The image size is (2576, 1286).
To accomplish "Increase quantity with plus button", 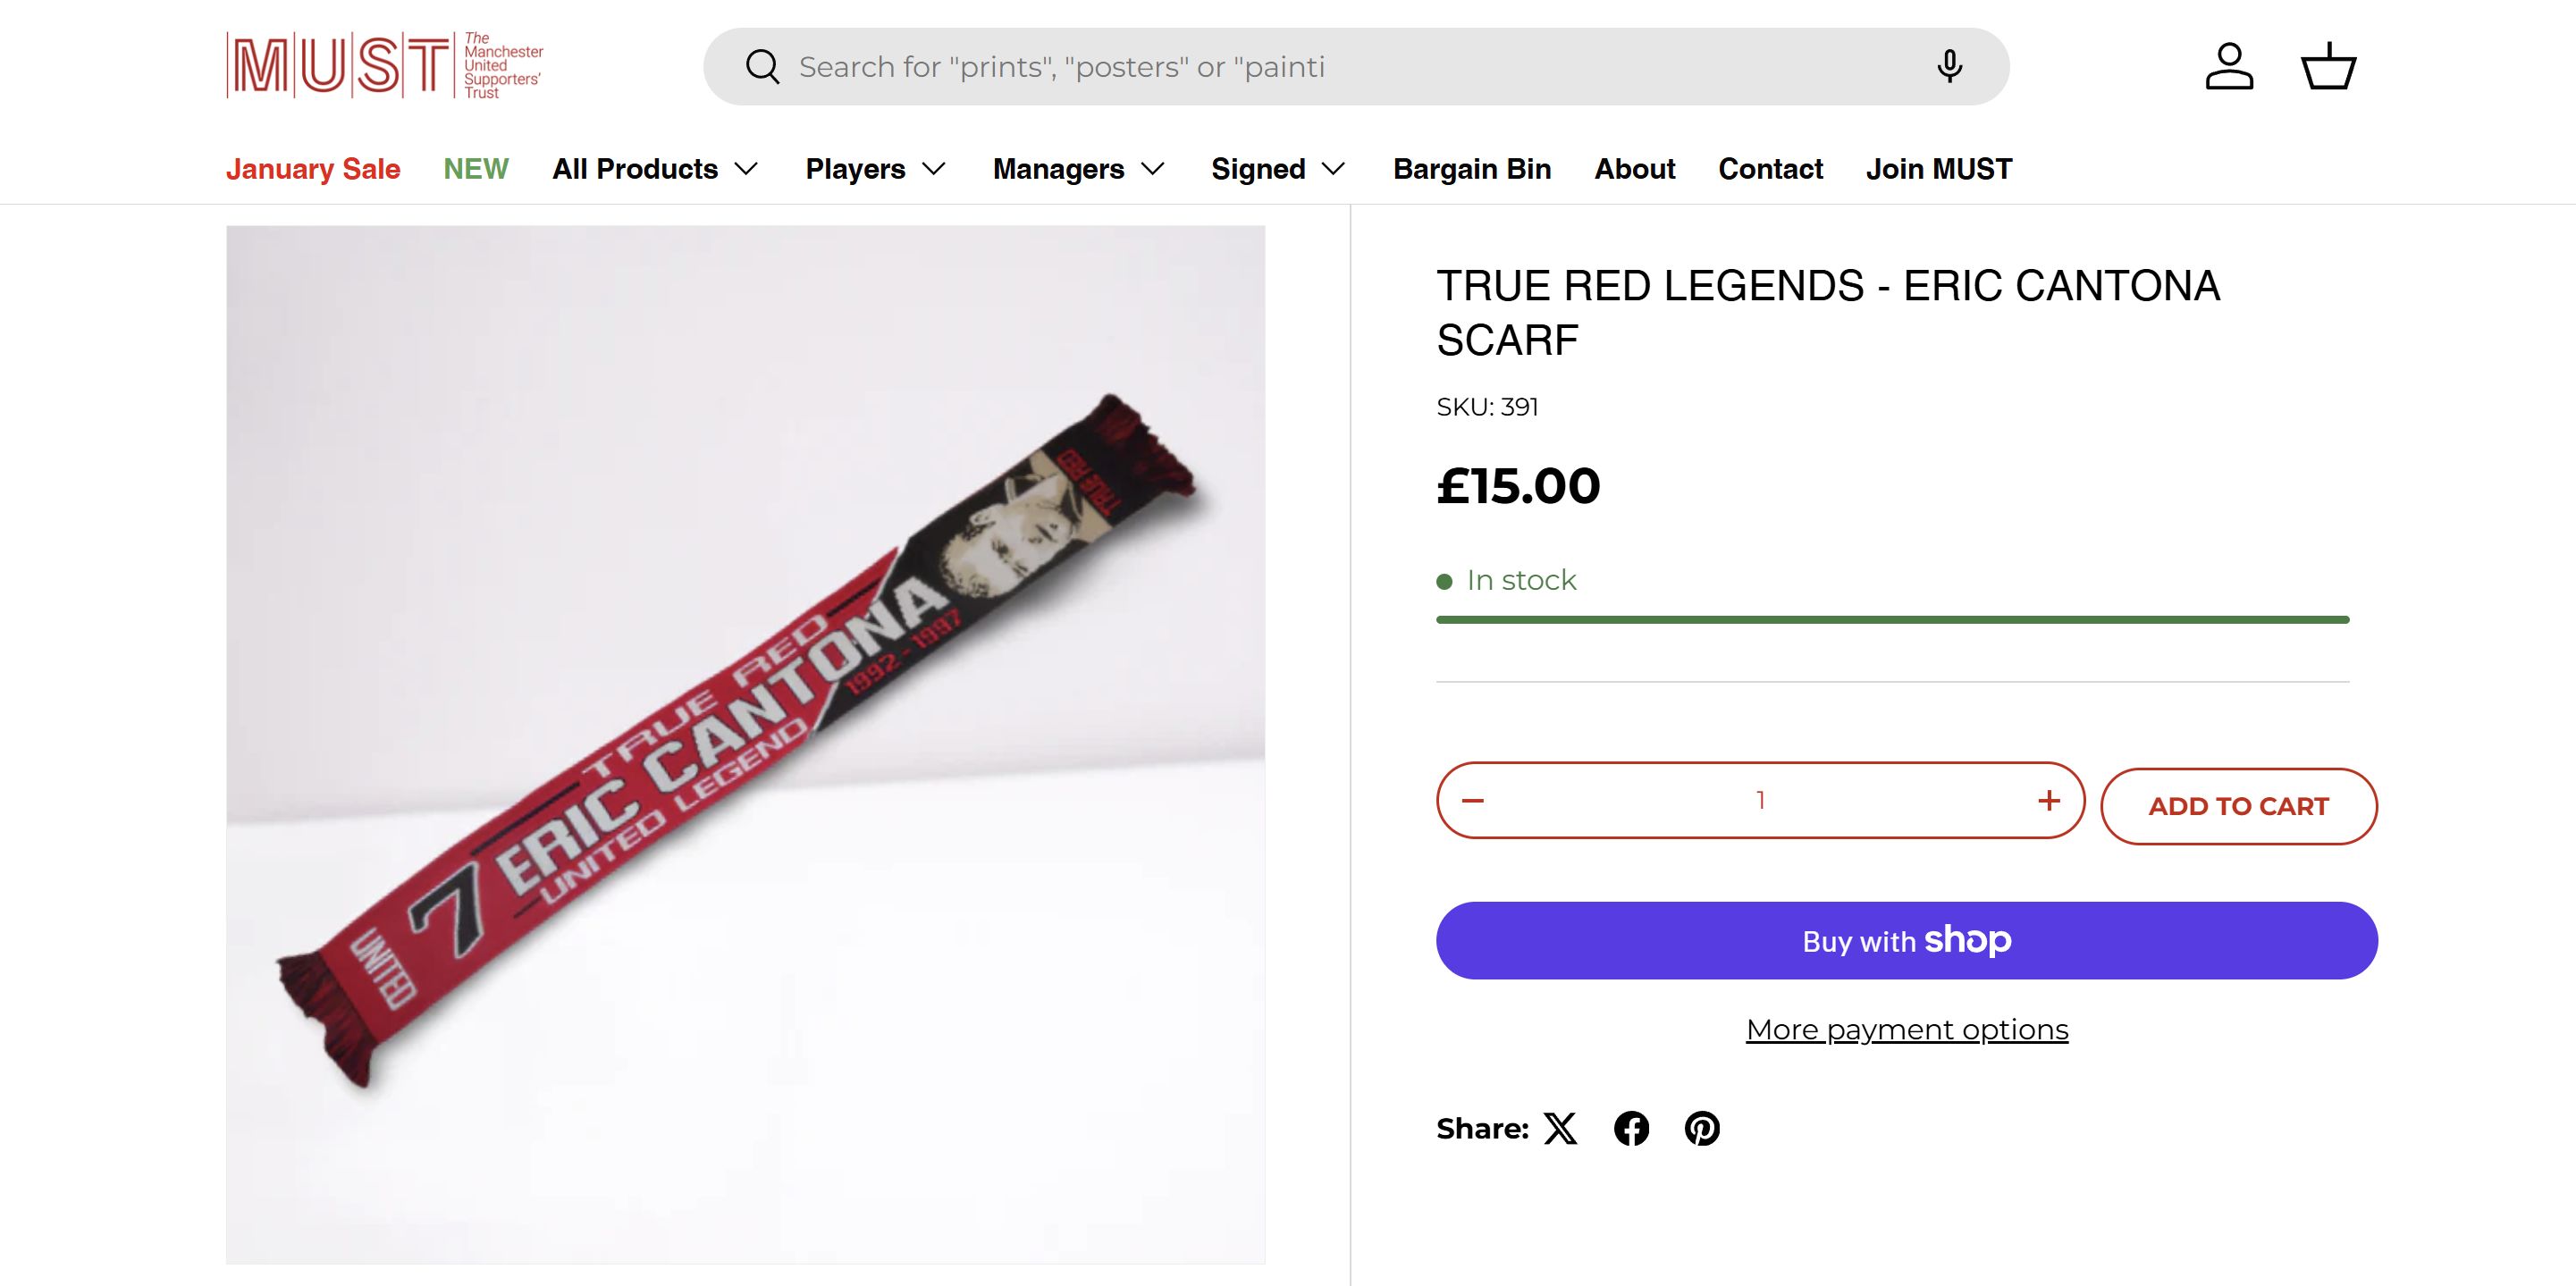I will (x=2049, y=800).
